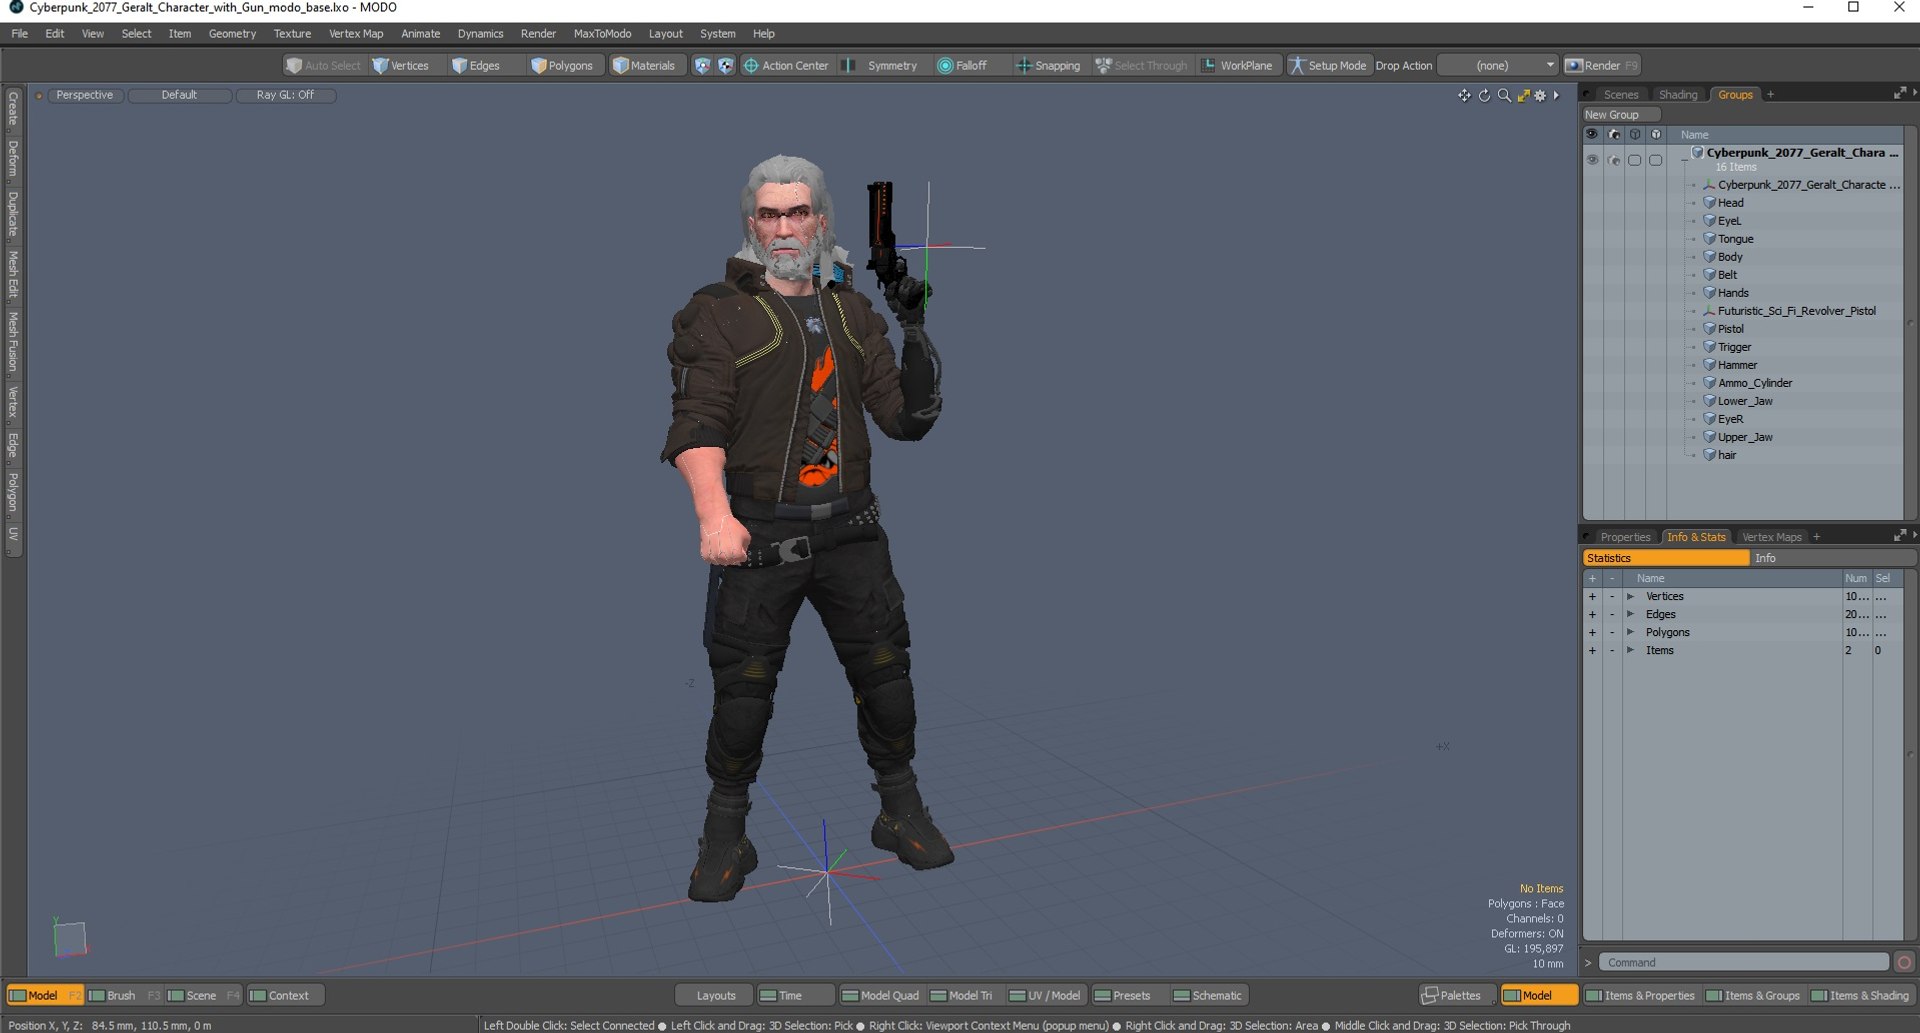Click the Model Quad layout button
Screen dimensions: 1920x1033
(x=880, y=995)
